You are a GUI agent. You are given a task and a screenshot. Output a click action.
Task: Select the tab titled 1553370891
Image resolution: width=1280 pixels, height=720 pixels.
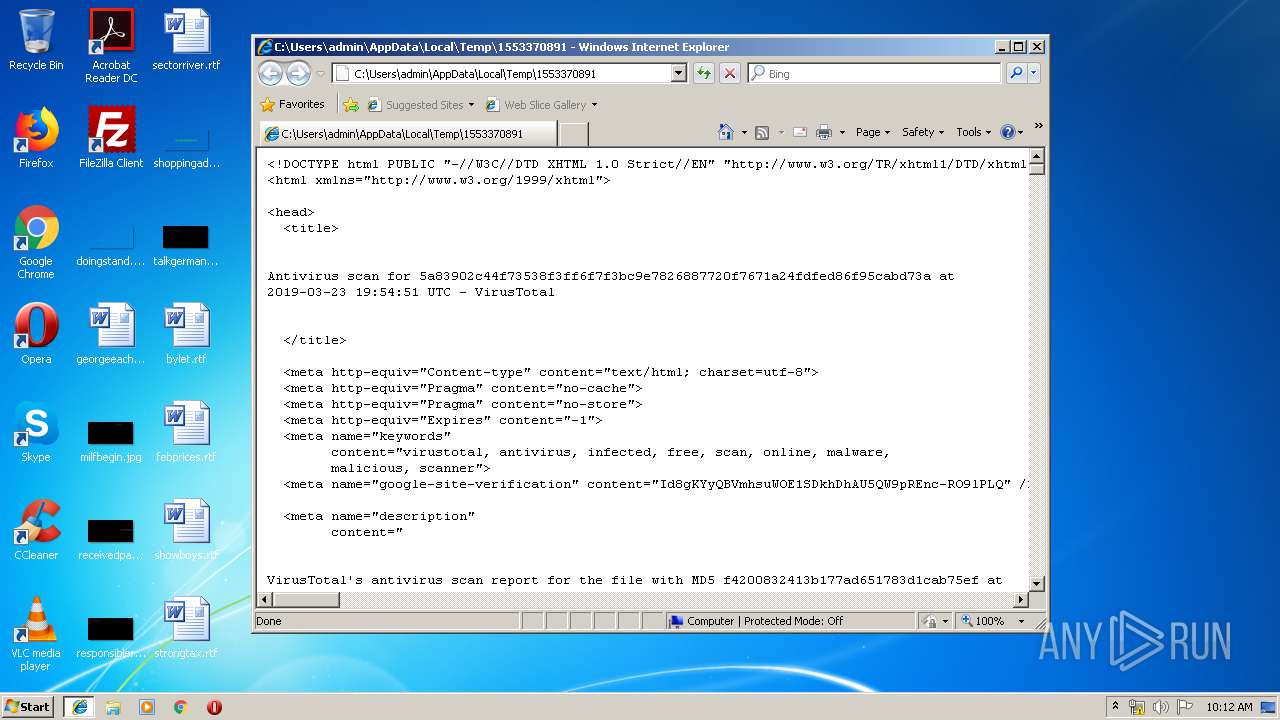(407, 134)
